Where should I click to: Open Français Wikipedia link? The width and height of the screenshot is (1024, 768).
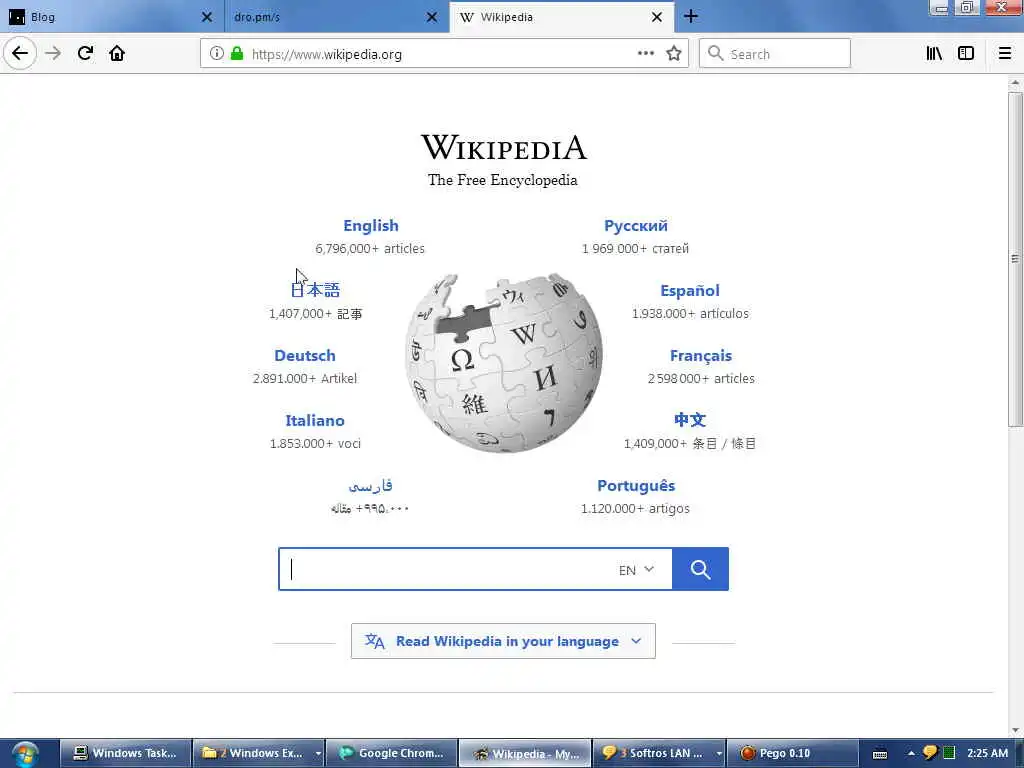pyautogui.click(x=701, y=356)
